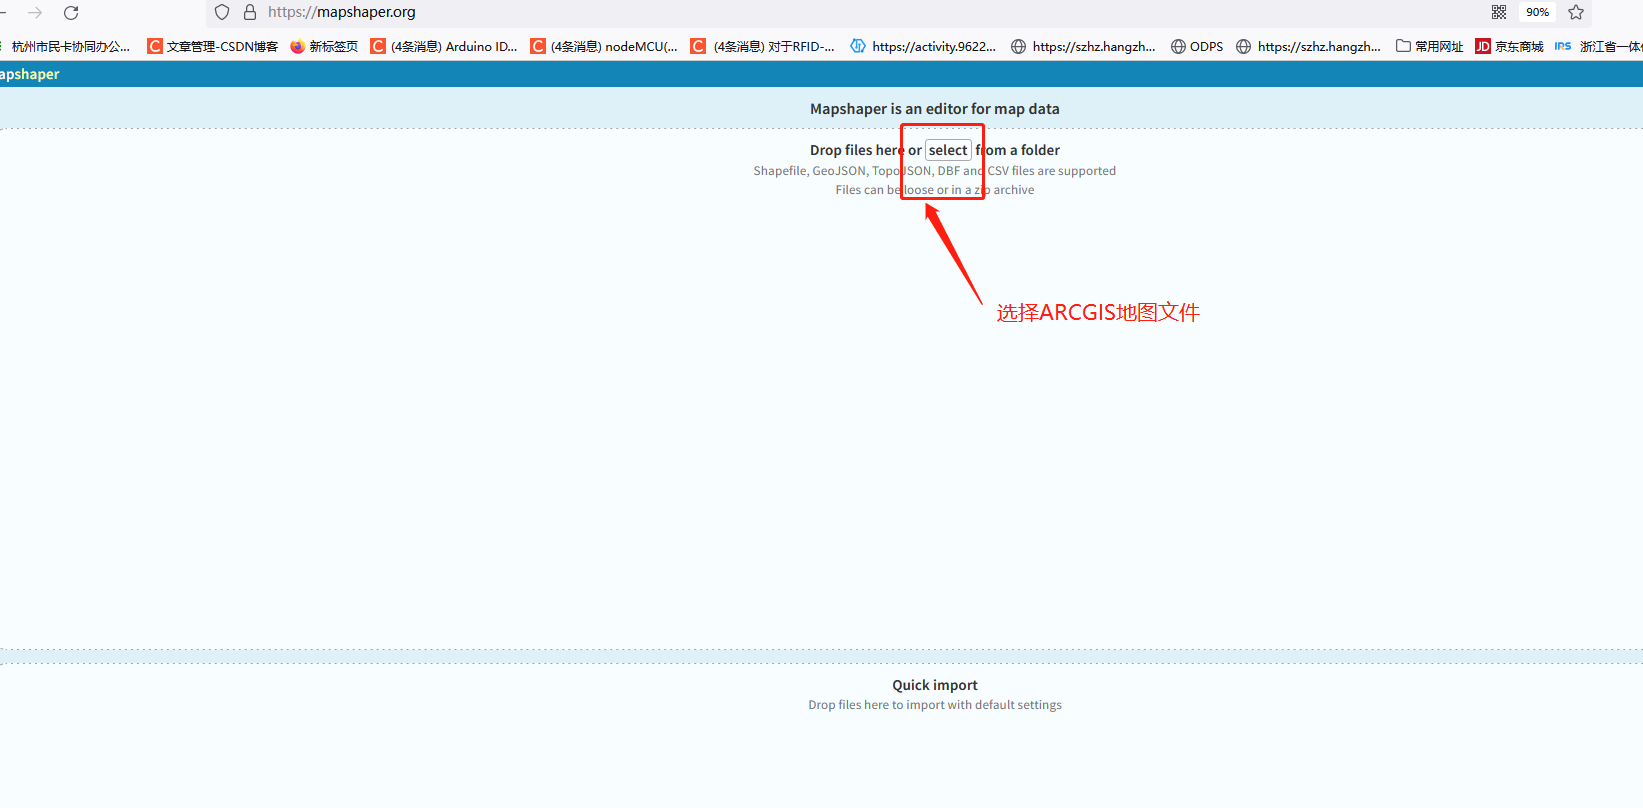
Task: Click the select button to choose files
Action: (948, 150)
